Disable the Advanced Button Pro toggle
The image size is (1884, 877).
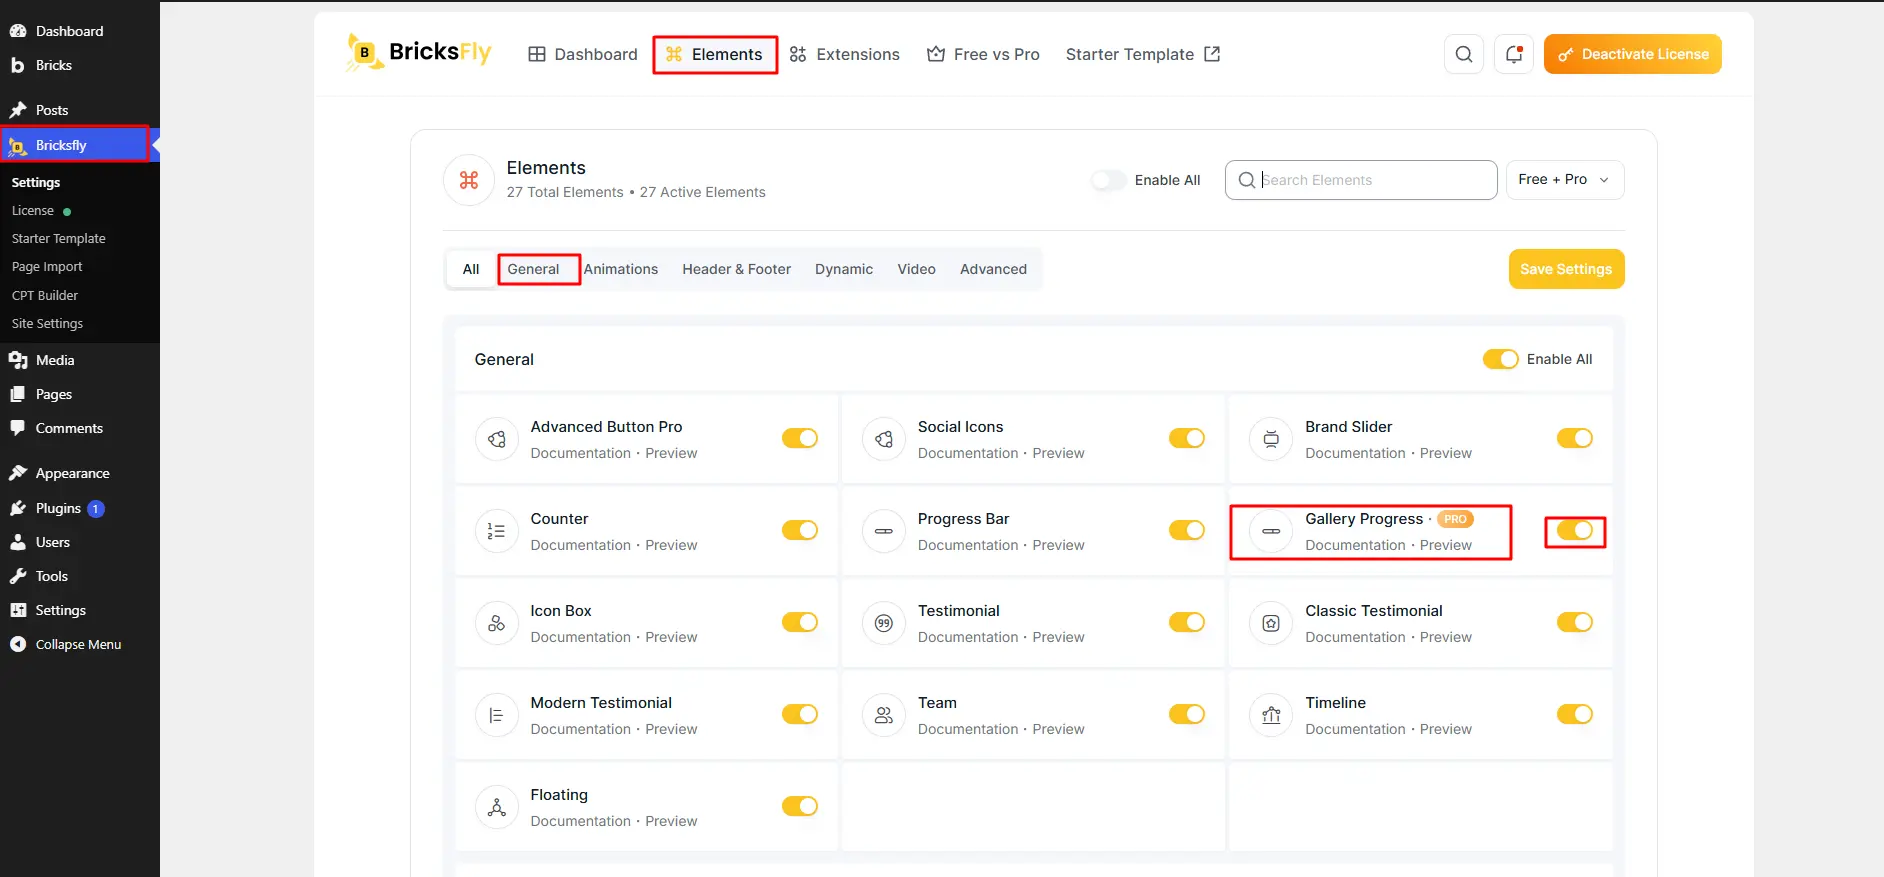800,438
